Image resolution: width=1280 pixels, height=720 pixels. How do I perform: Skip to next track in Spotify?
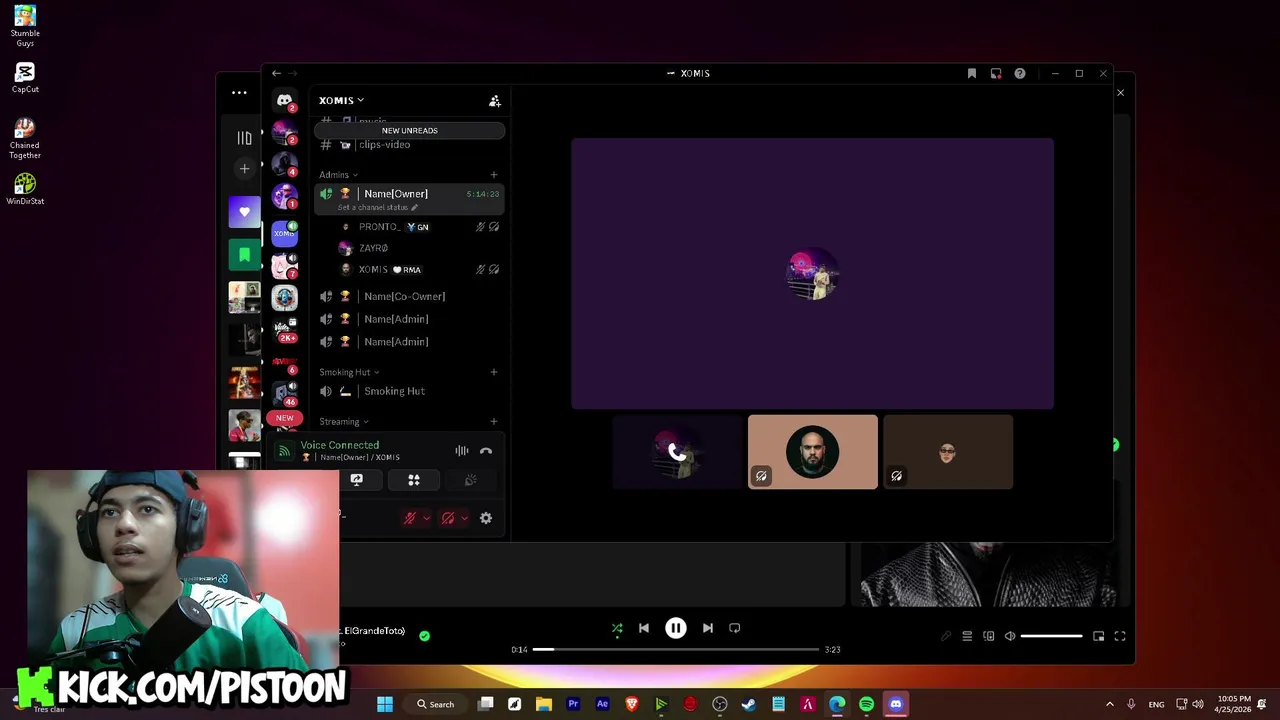click(x=708, y=628)
